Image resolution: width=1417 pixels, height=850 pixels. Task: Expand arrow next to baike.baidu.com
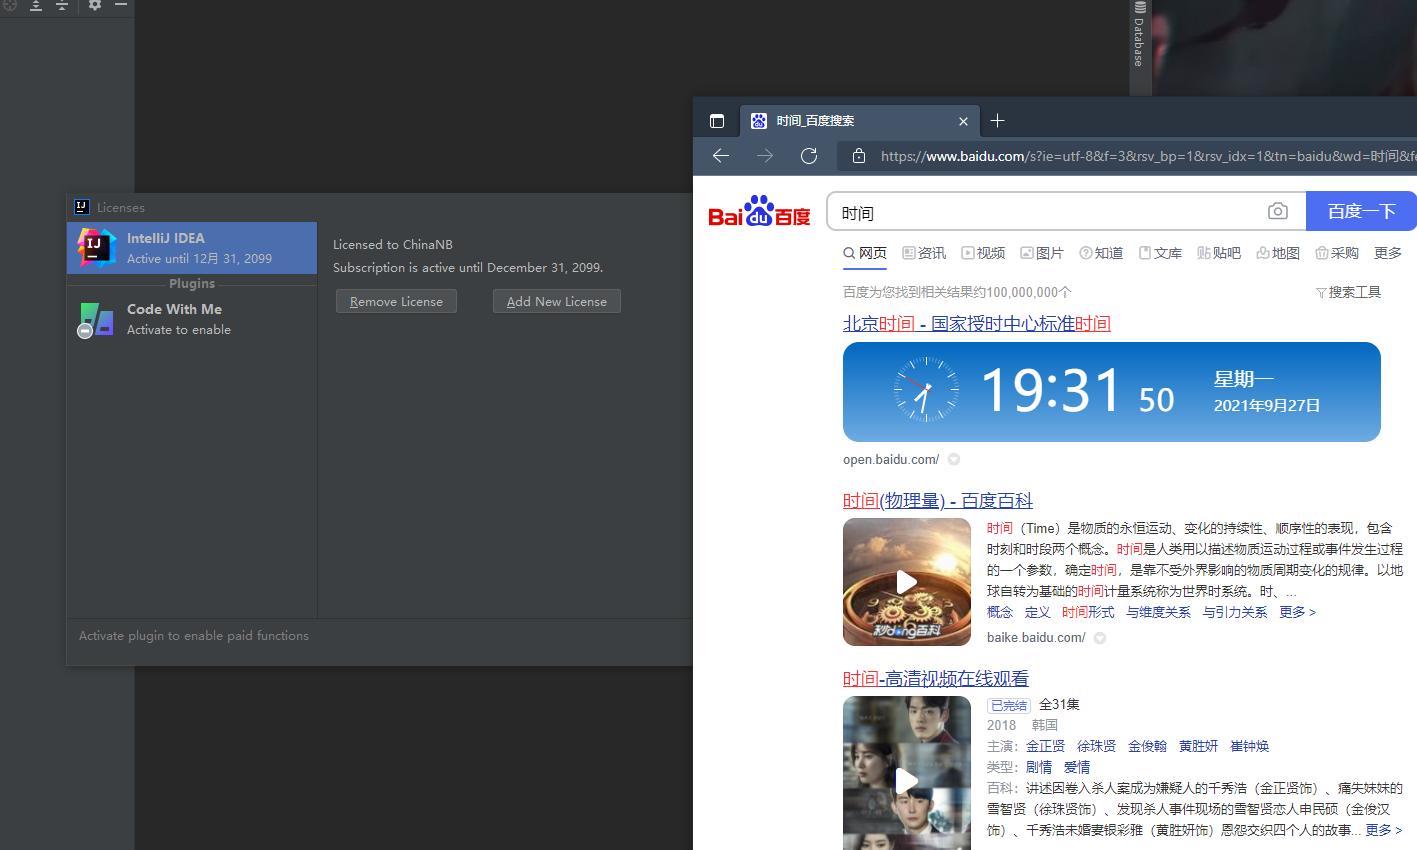1100,638
